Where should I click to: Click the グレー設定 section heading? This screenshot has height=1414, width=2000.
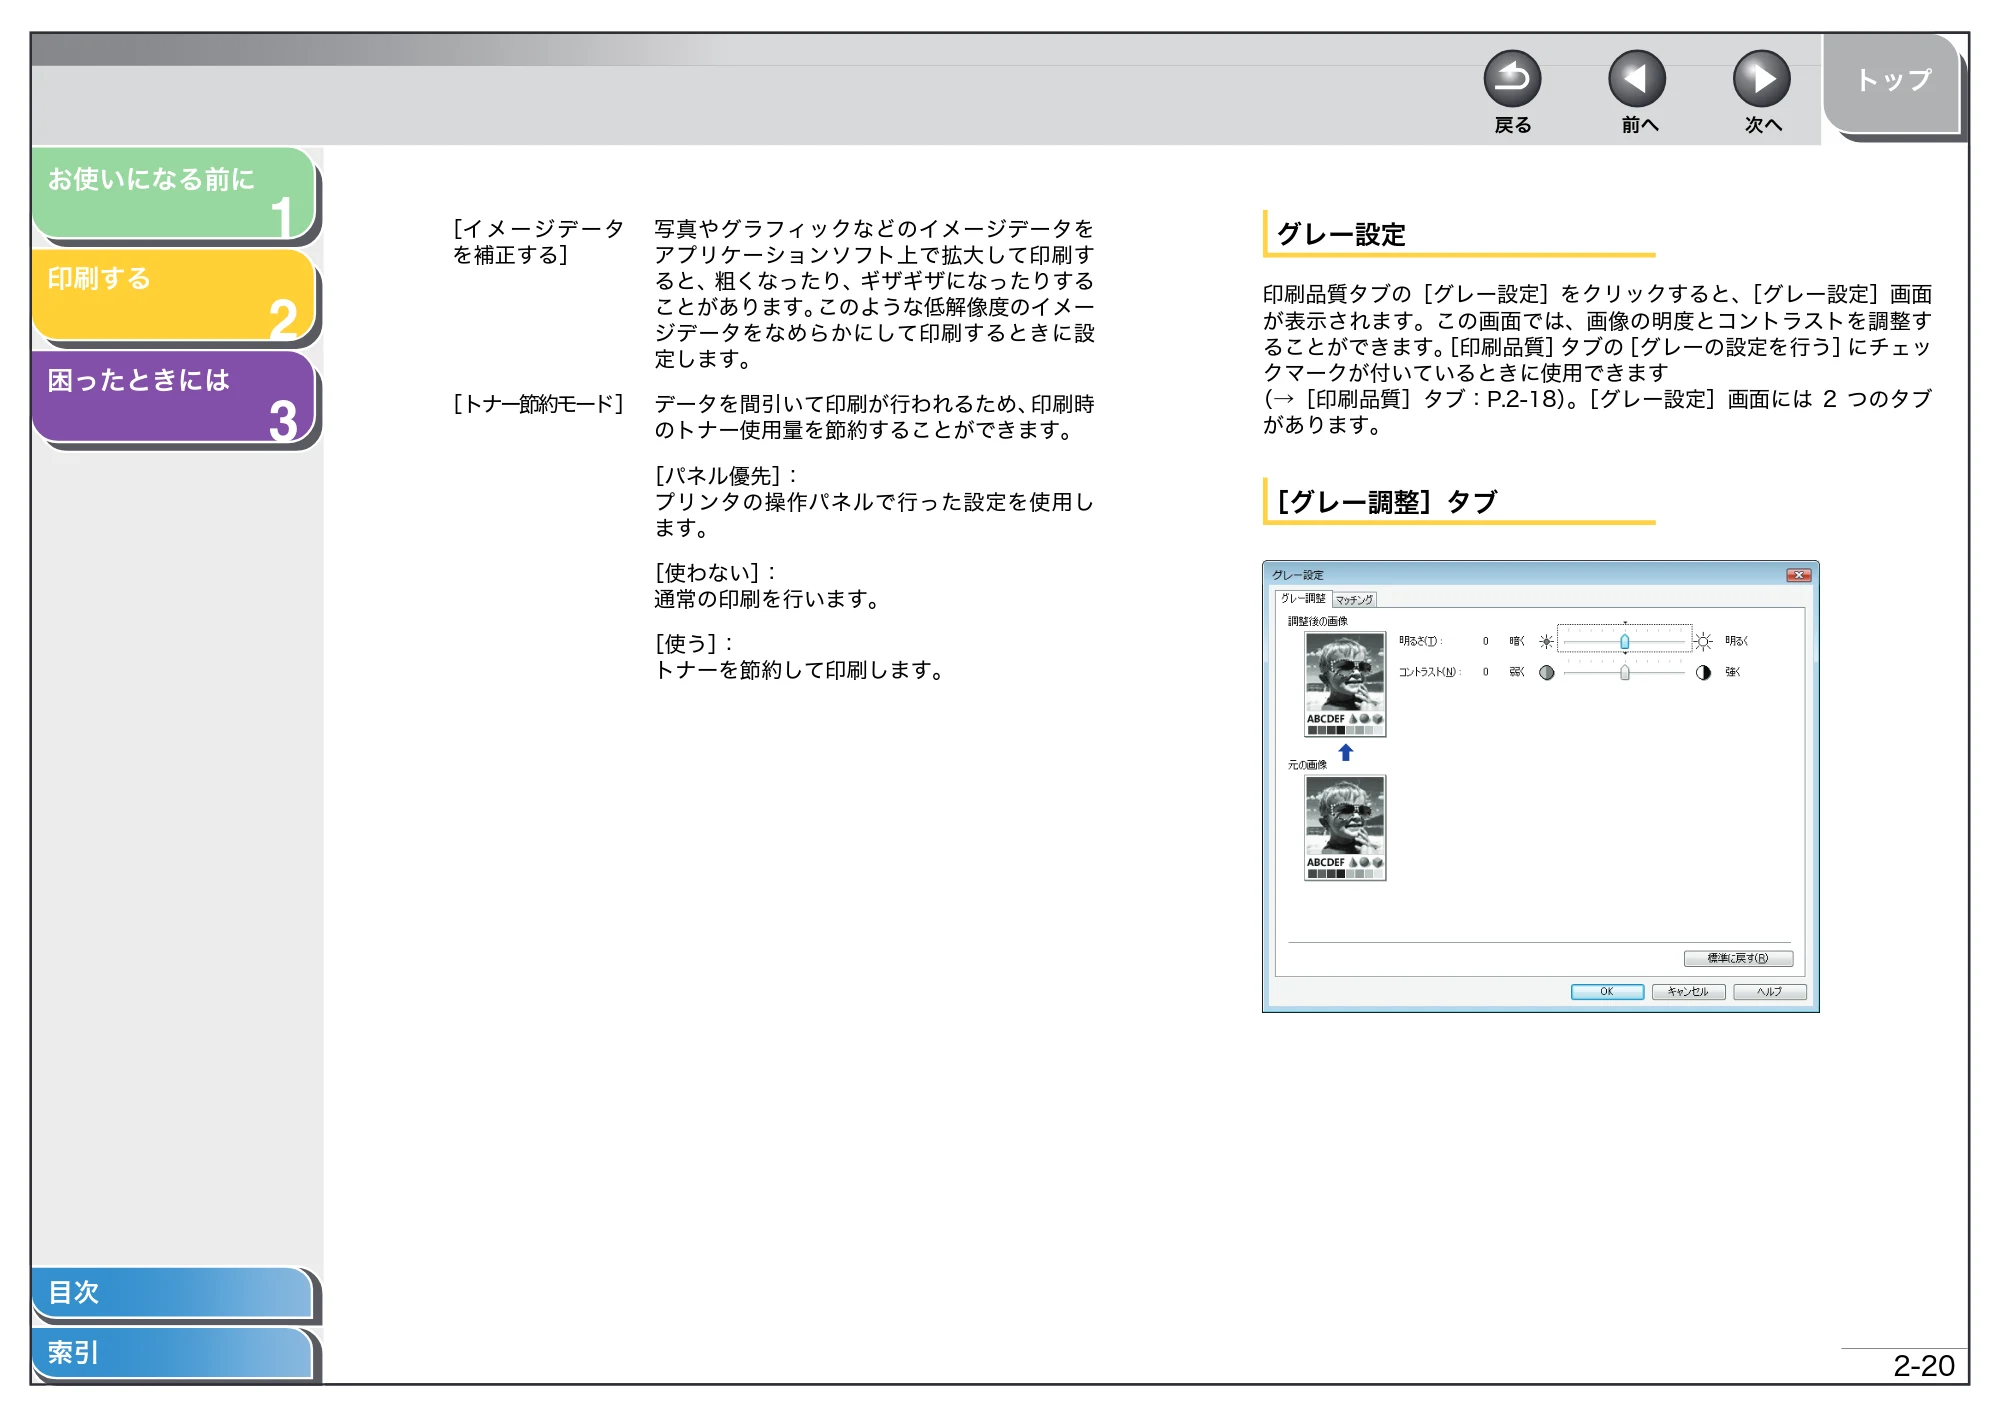pyautogui.click(x=1341, y=235)
